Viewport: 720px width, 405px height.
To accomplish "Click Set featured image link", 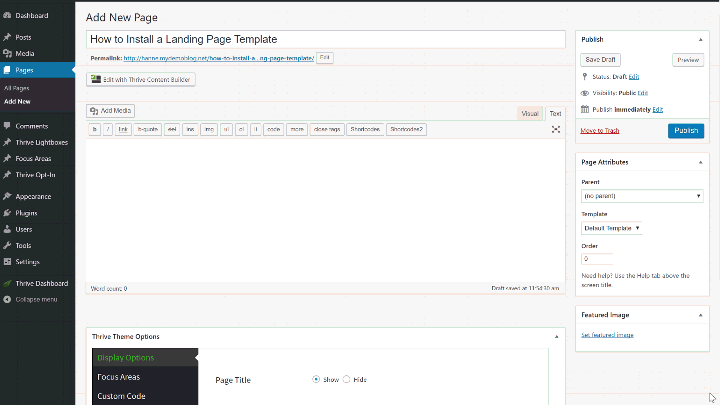I will point(608,335).
